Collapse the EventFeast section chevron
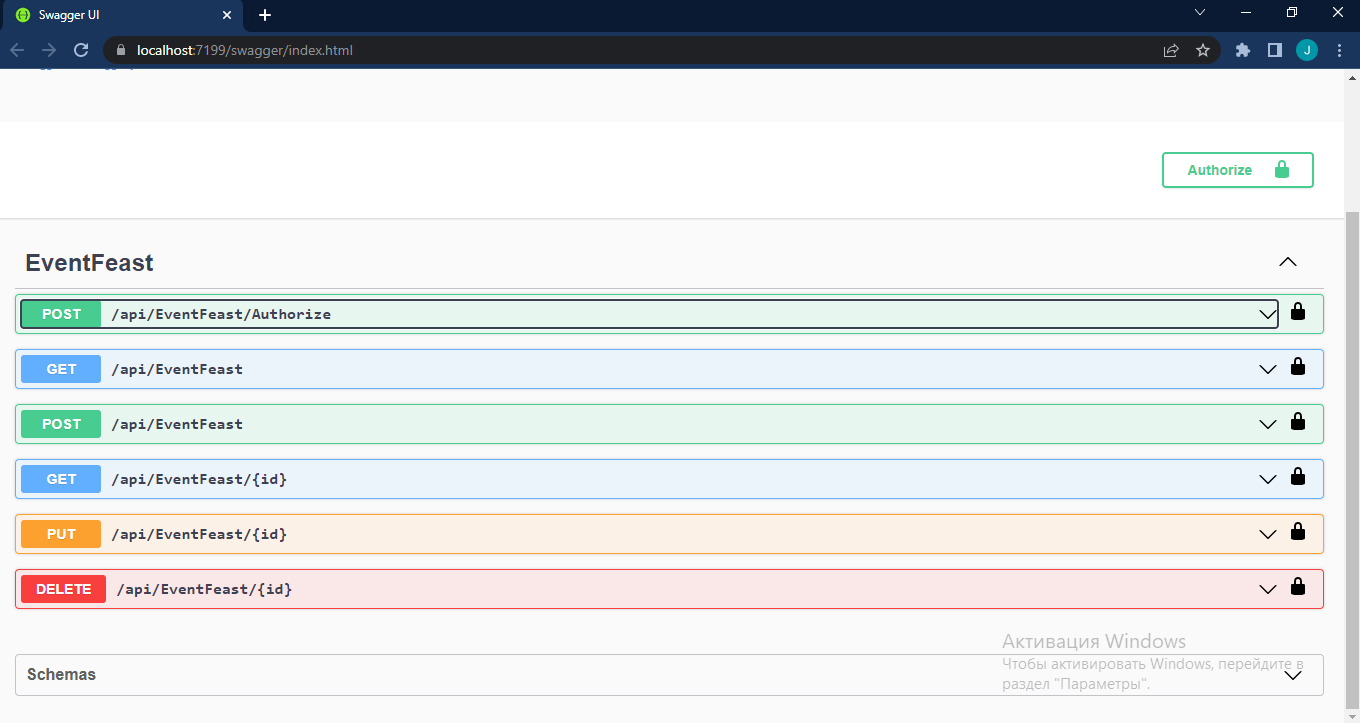1360x723 pixels. pos(1288,262)
